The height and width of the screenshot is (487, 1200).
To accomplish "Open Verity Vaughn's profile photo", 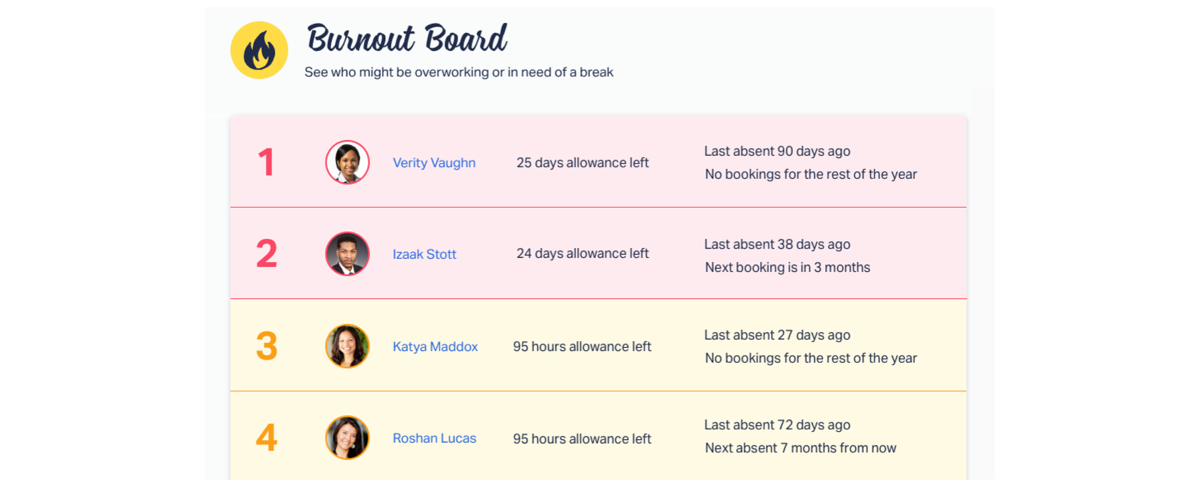I will click(347, 162).
